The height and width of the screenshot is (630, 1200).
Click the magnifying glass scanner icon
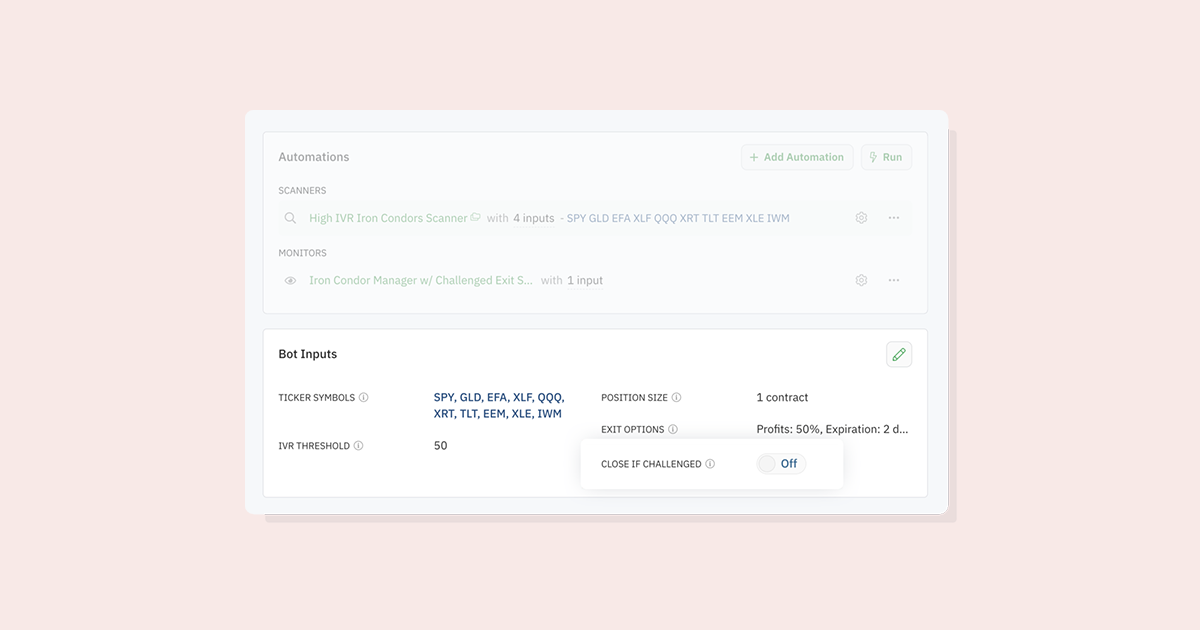290,217
